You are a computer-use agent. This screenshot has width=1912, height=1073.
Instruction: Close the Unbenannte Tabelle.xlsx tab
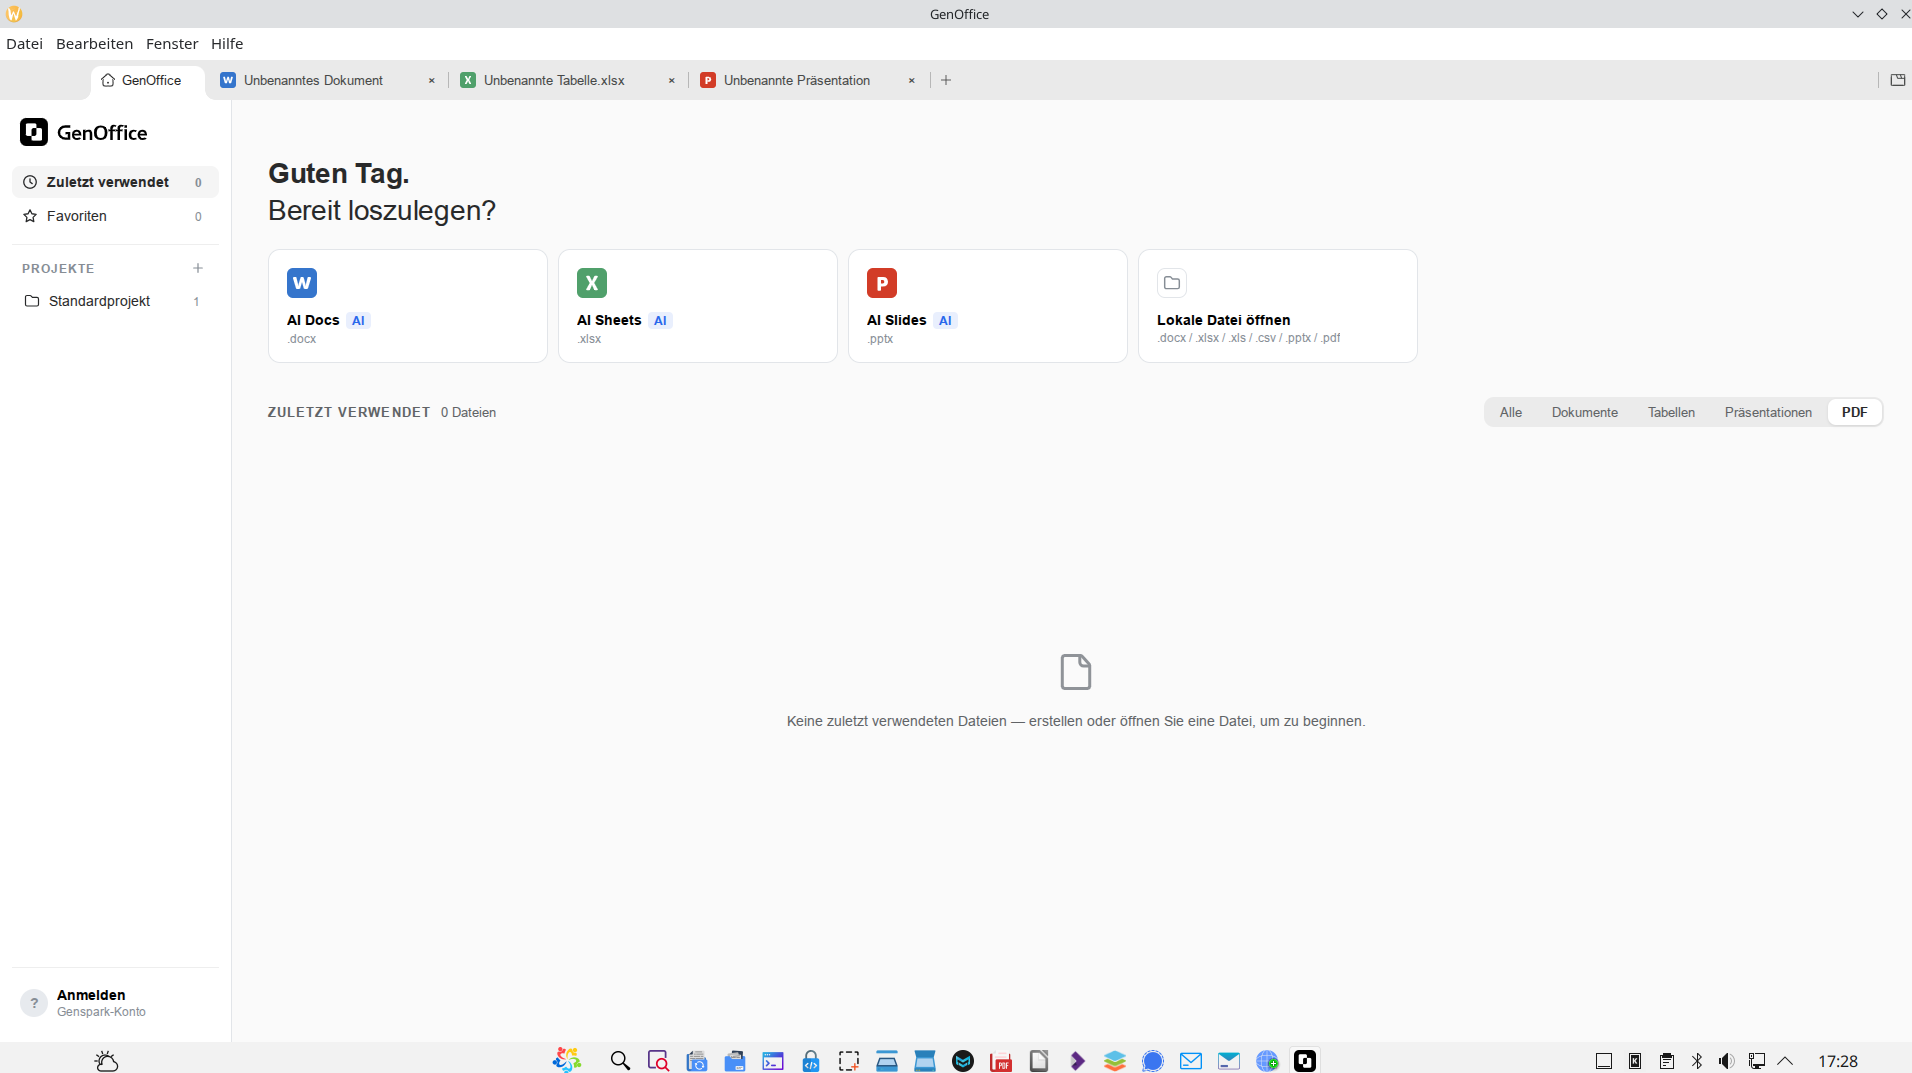click(672, 81)
